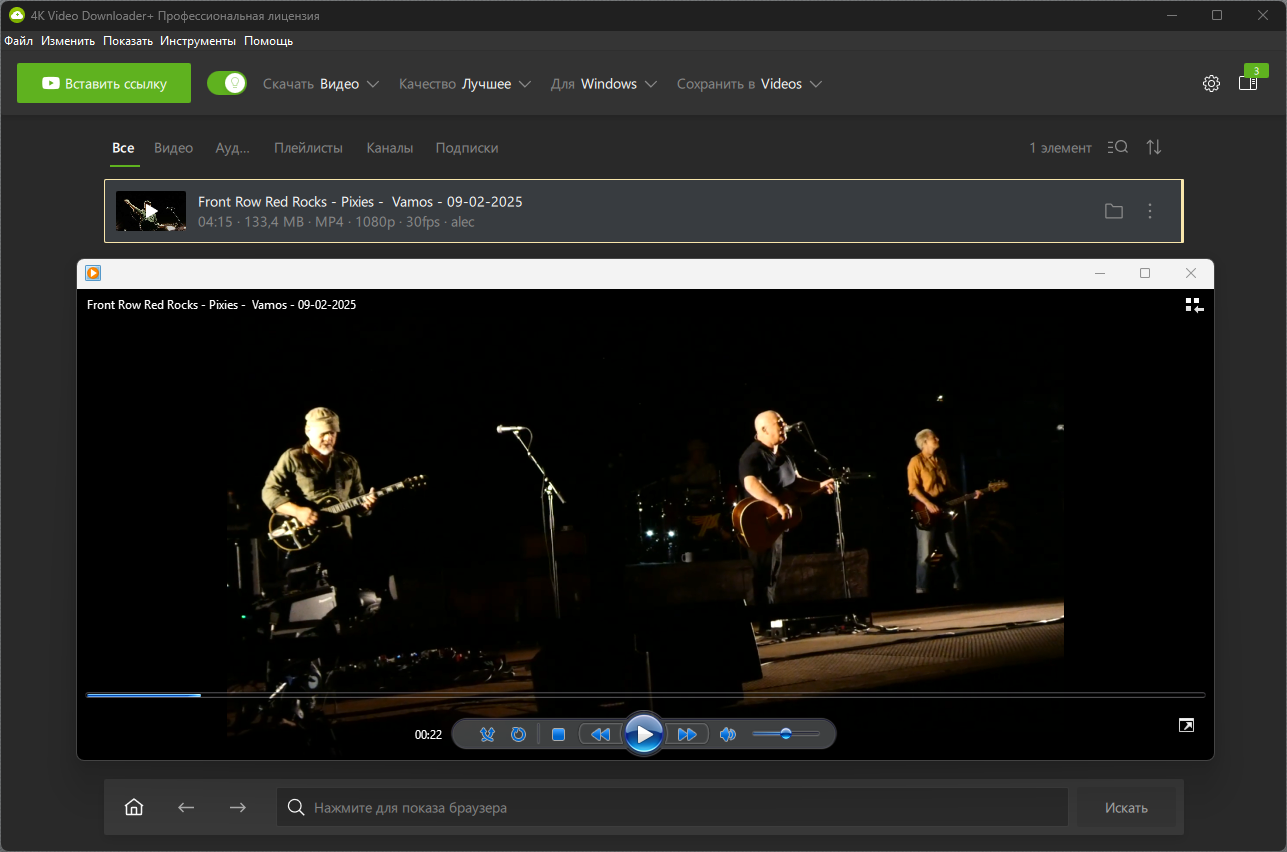Switch to the Подписки tab
The height and width of the screenshot is (852, 1287).
coord(467,148)
